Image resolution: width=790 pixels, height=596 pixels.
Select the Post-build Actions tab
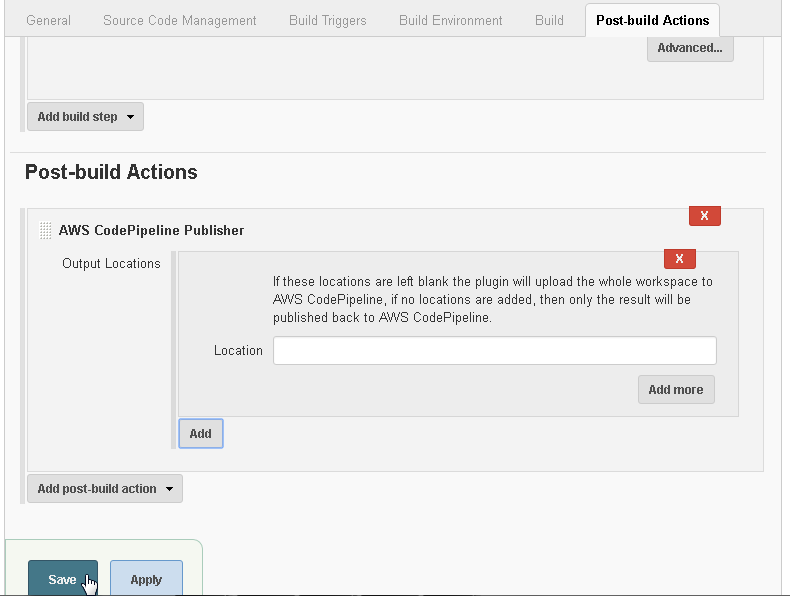652,20
